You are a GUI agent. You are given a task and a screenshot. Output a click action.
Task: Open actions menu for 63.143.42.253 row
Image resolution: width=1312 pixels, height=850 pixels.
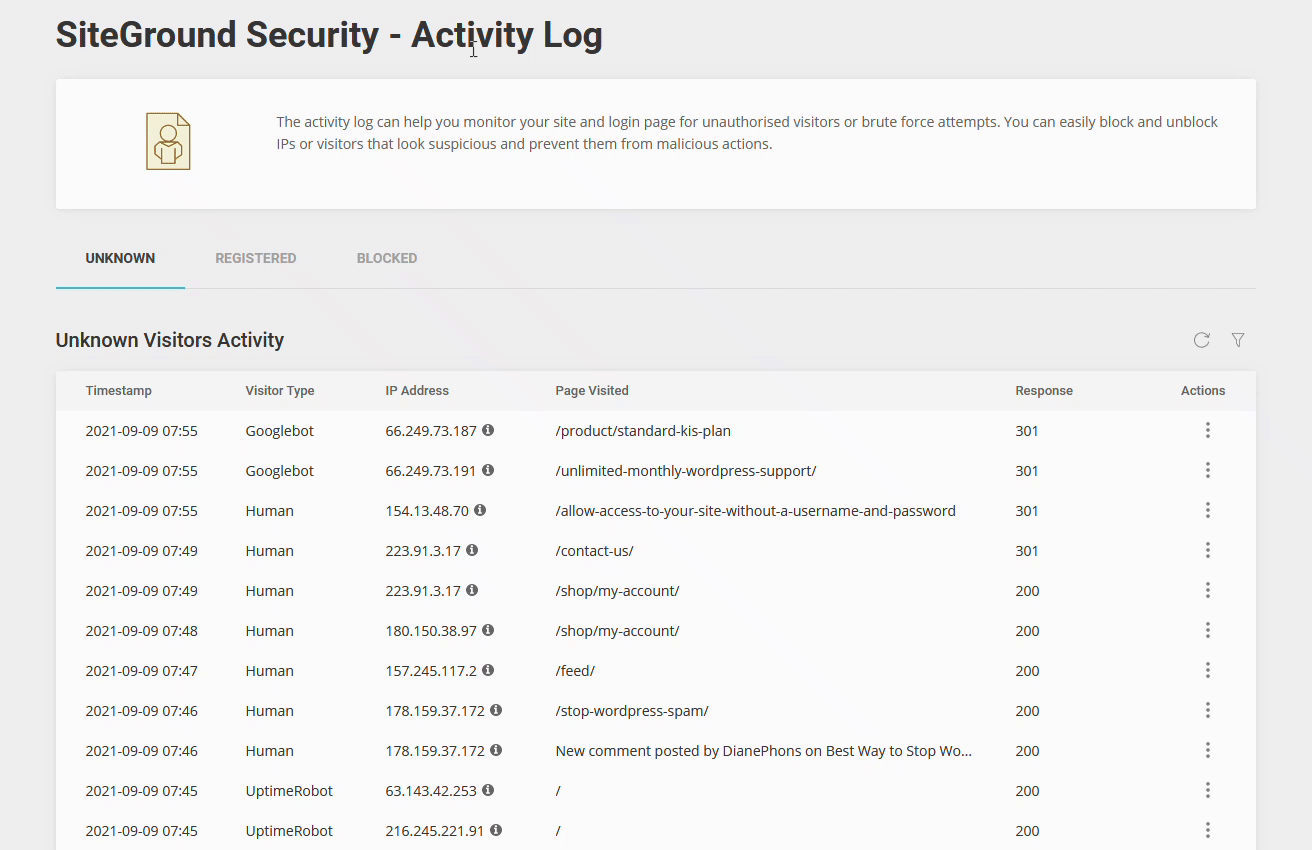[x=1208, y=790]
